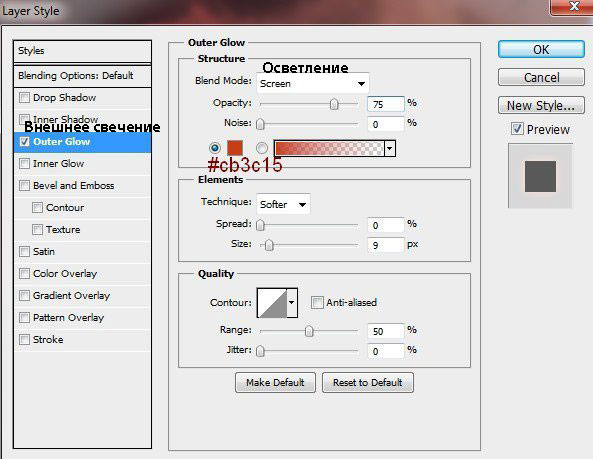
Task: Click the Range value field showing 50
Action: click(x=385, y=331)
